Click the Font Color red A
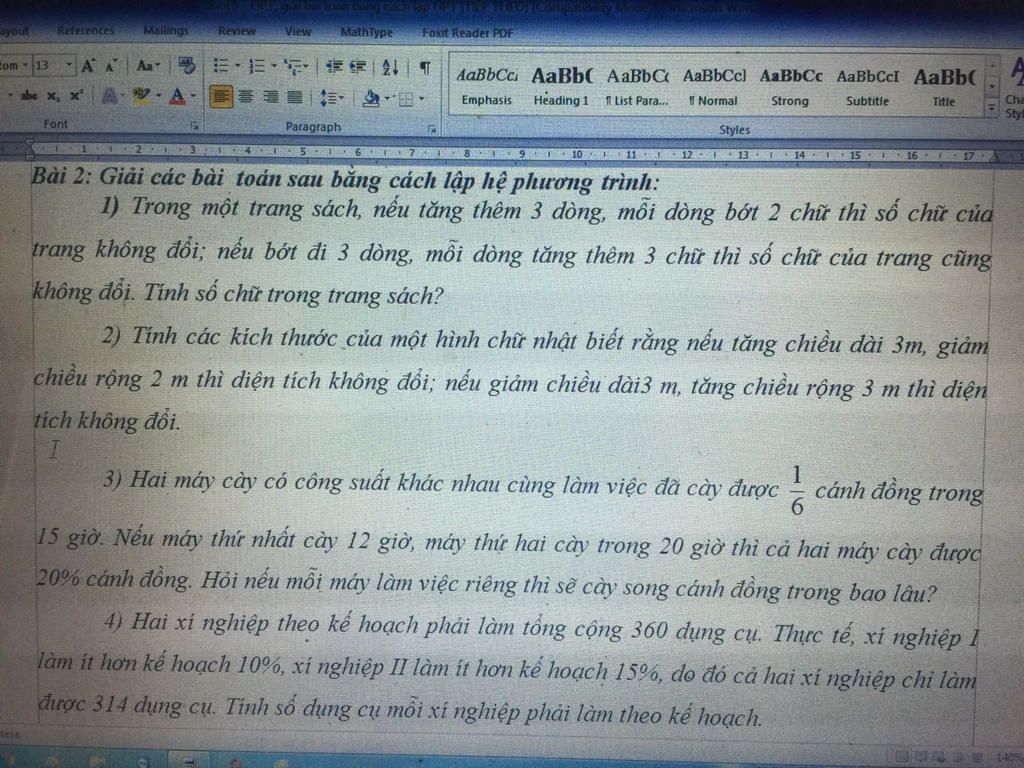The image size is (1024, 768). click(x=177, y=97)
